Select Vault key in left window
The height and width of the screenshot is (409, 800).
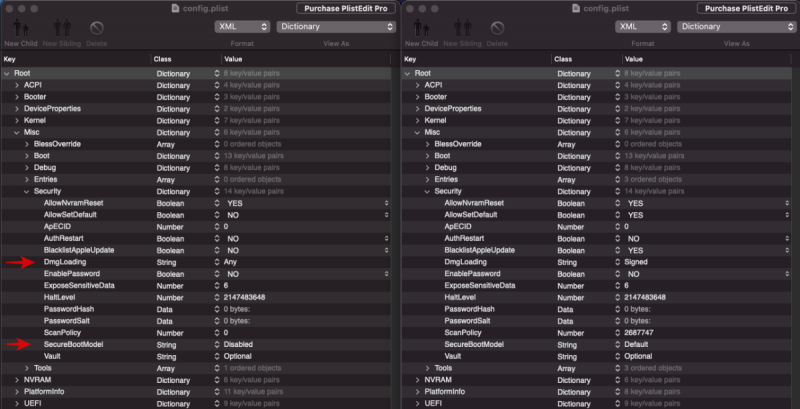point(52,356)
